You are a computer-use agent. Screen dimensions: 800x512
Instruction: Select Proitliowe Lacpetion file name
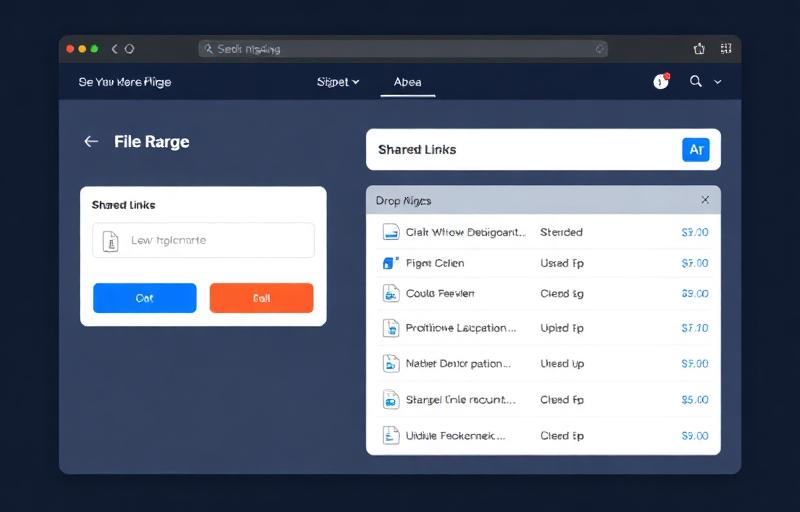pos(461,328)
